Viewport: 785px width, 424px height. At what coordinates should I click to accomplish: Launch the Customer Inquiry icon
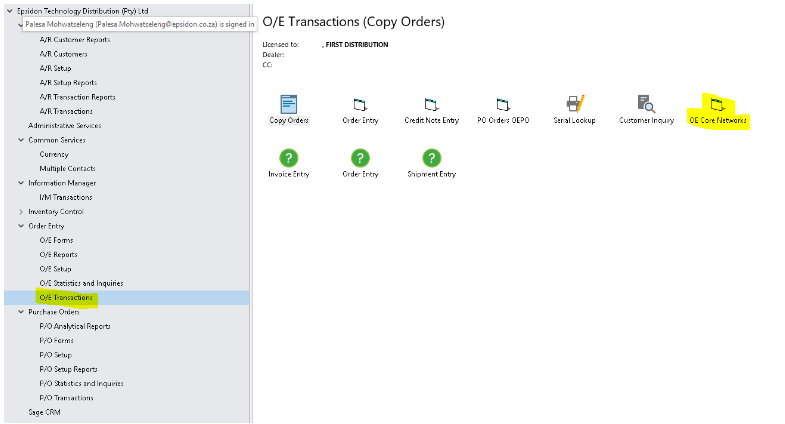[x=646, y=104]
